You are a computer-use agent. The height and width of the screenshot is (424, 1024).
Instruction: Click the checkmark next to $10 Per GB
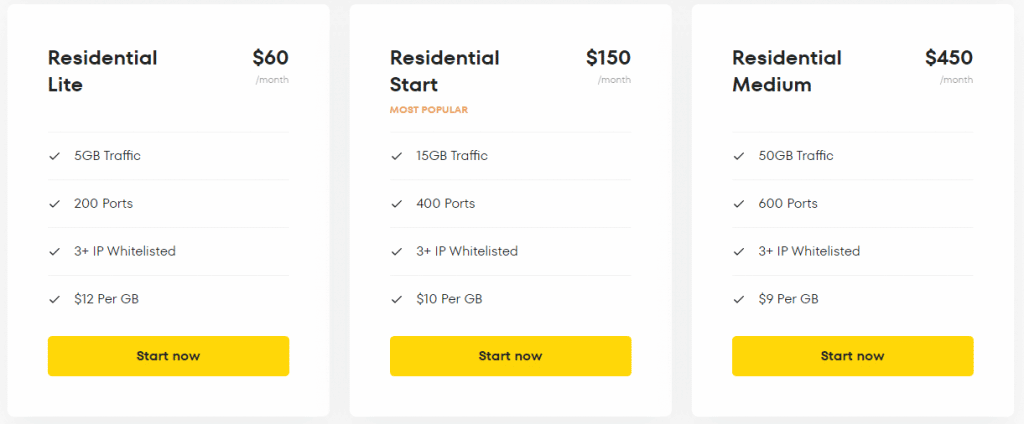[396, 299]
